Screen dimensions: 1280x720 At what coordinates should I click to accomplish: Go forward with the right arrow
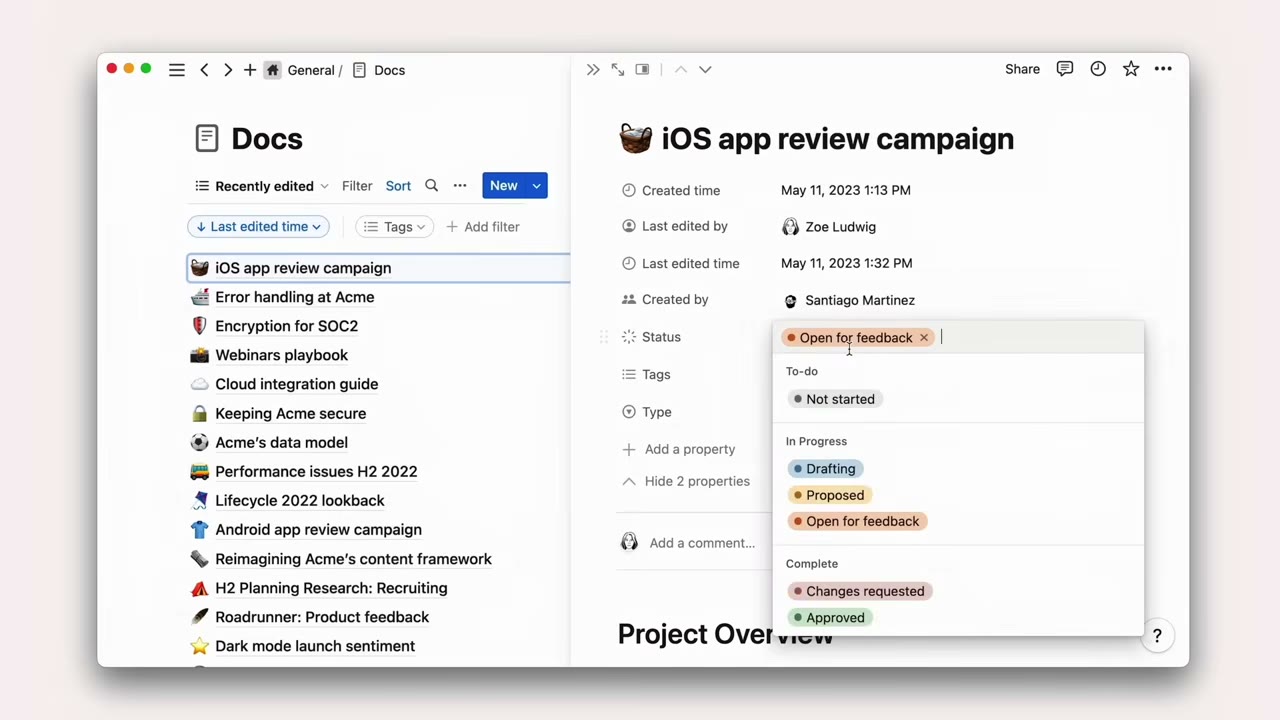pyautogui.click(x=228, y=70)
